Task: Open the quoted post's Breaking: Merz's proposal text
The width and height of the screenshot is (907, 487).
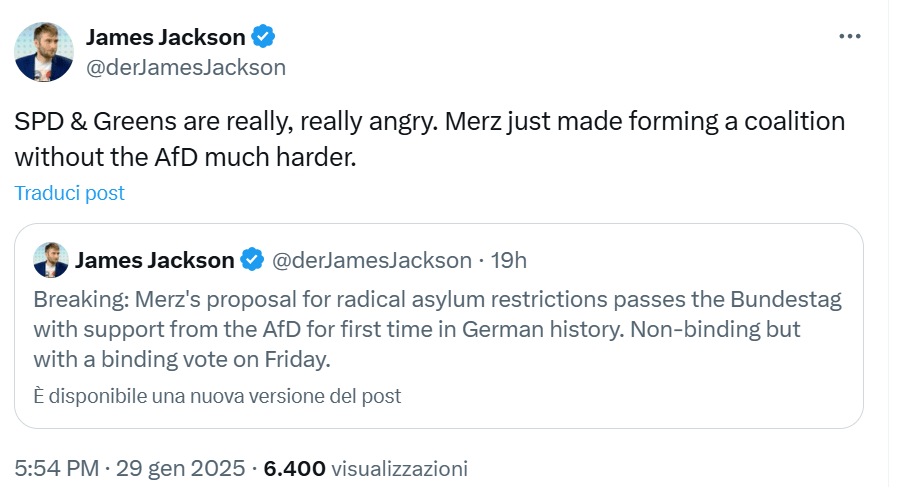Action: click(438, 300)
